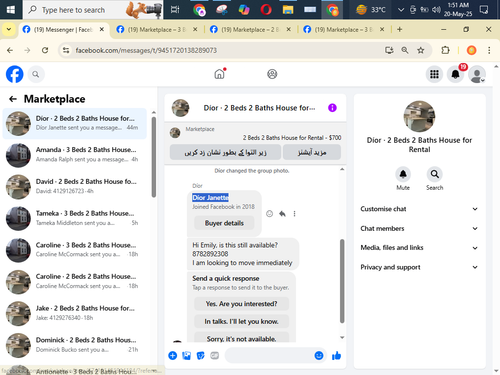React to message with emoji icon

click(x=269, y=214)
